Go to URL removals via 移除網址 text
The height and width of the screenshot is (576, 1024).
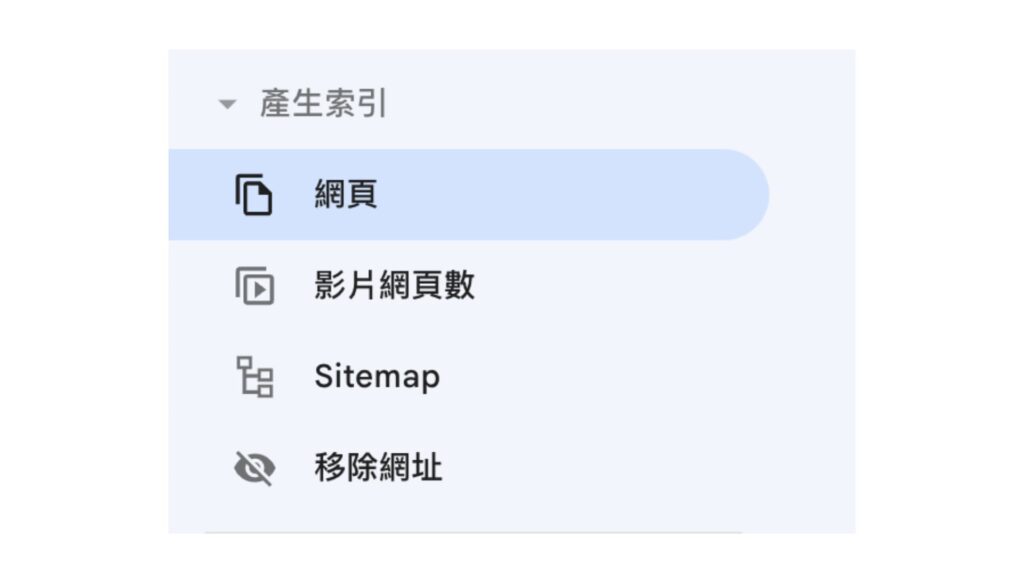(x=378, y=468)
